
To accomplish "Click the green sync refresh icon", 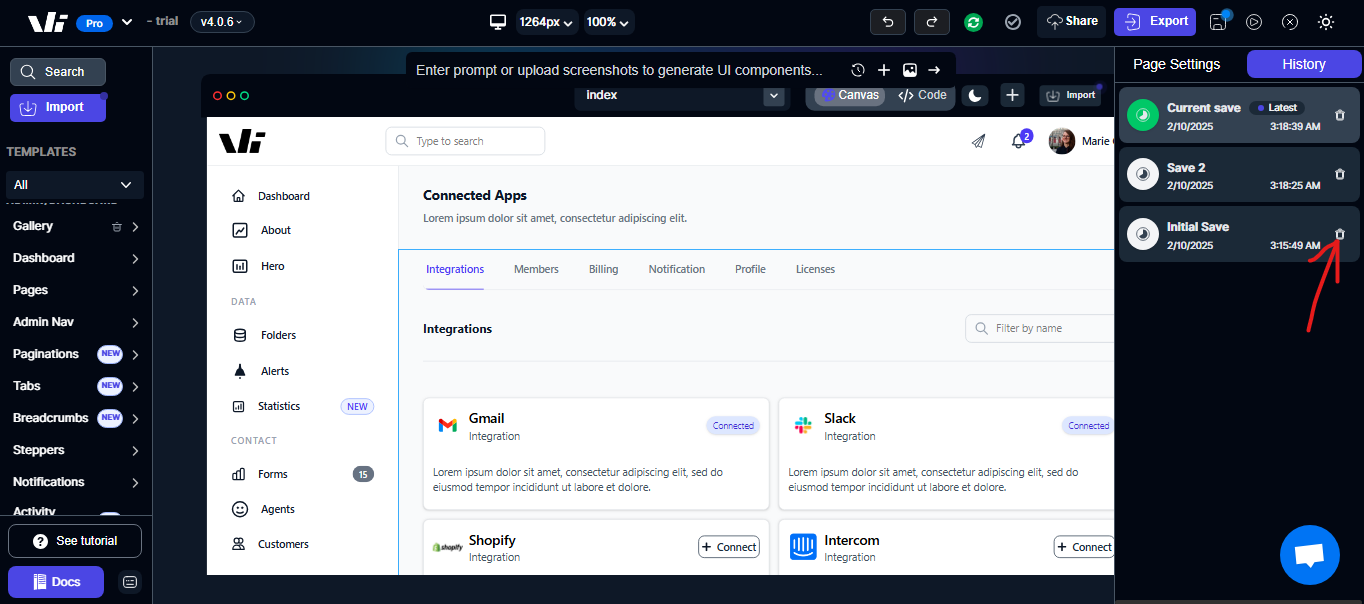I will (973, 22).
